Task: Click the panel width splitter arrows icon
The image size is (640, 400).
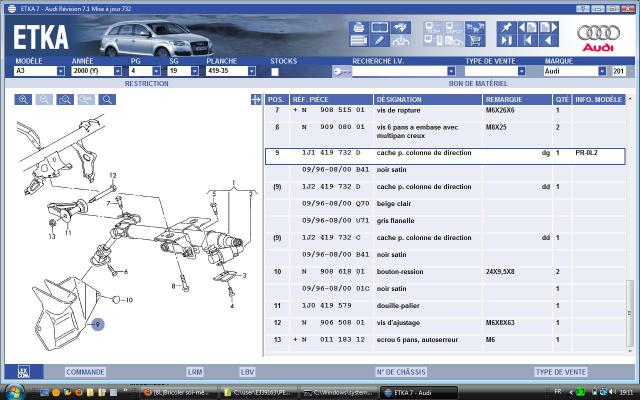Action: [x=256, y=100]
